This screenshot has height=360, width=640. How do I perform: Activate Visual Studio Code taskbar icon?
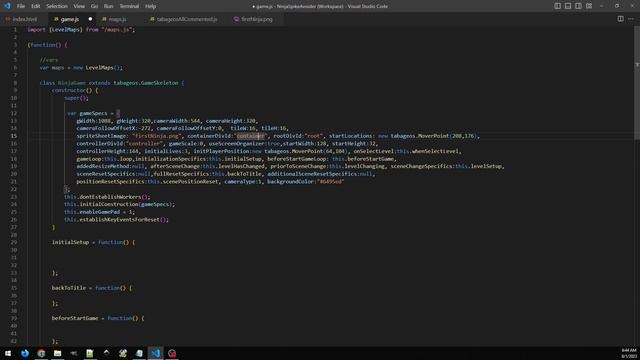pos(156,353)
